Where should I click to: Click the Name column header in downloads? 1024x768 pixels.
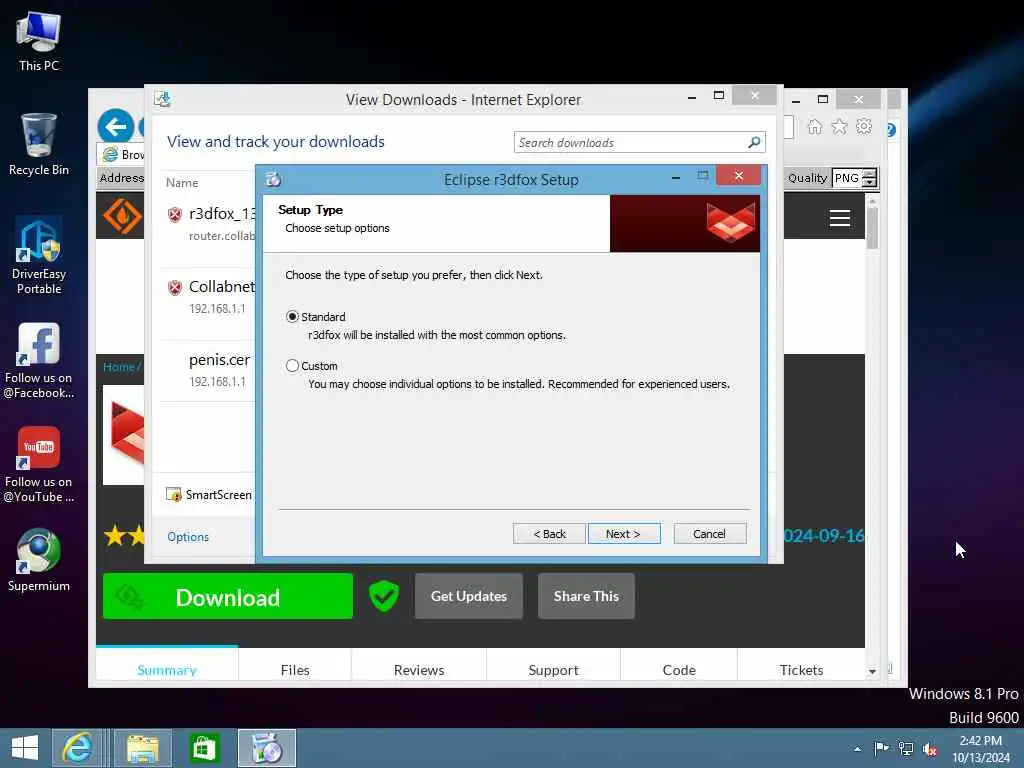coord(182,183)
